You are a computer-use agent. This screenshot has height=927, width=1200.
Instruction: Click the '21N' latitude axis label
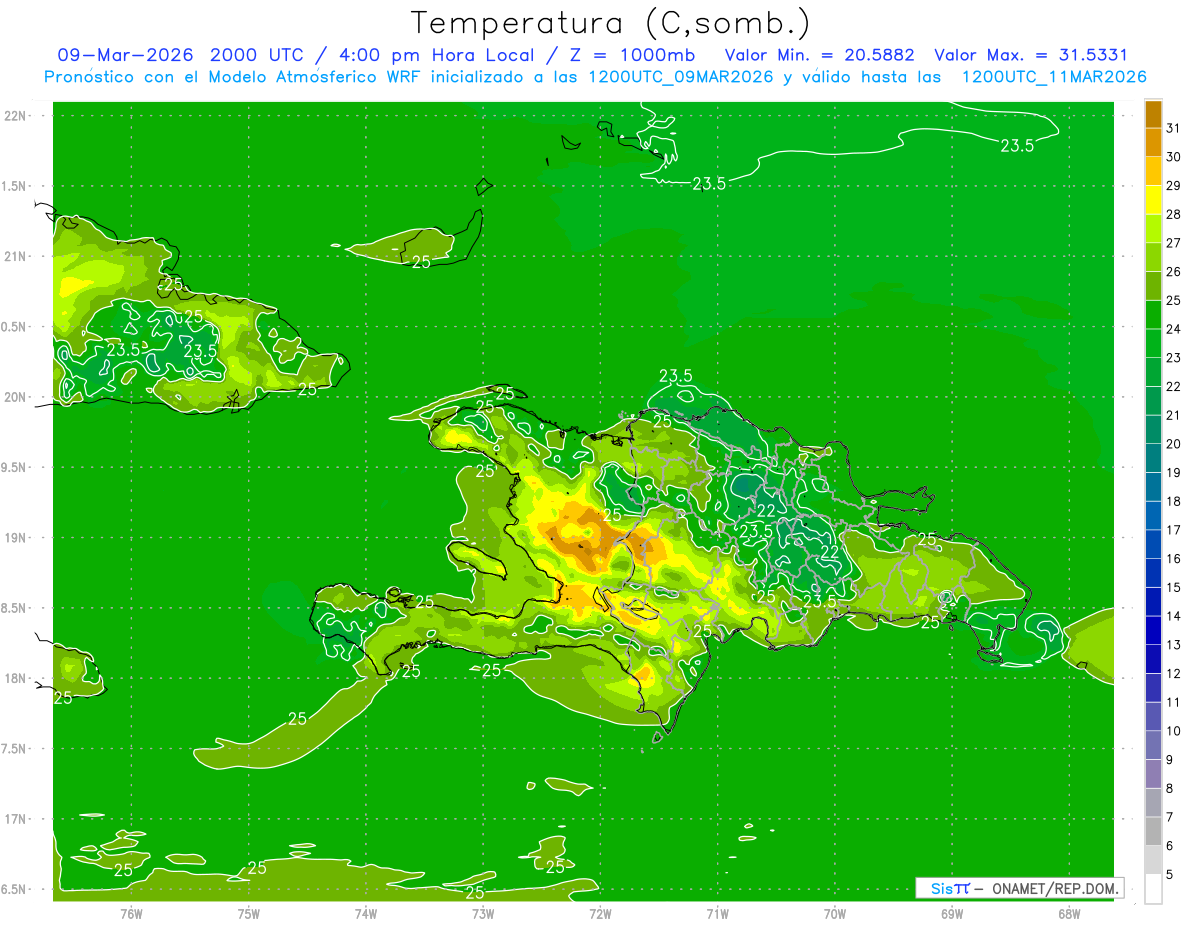(x=14, y=256)
